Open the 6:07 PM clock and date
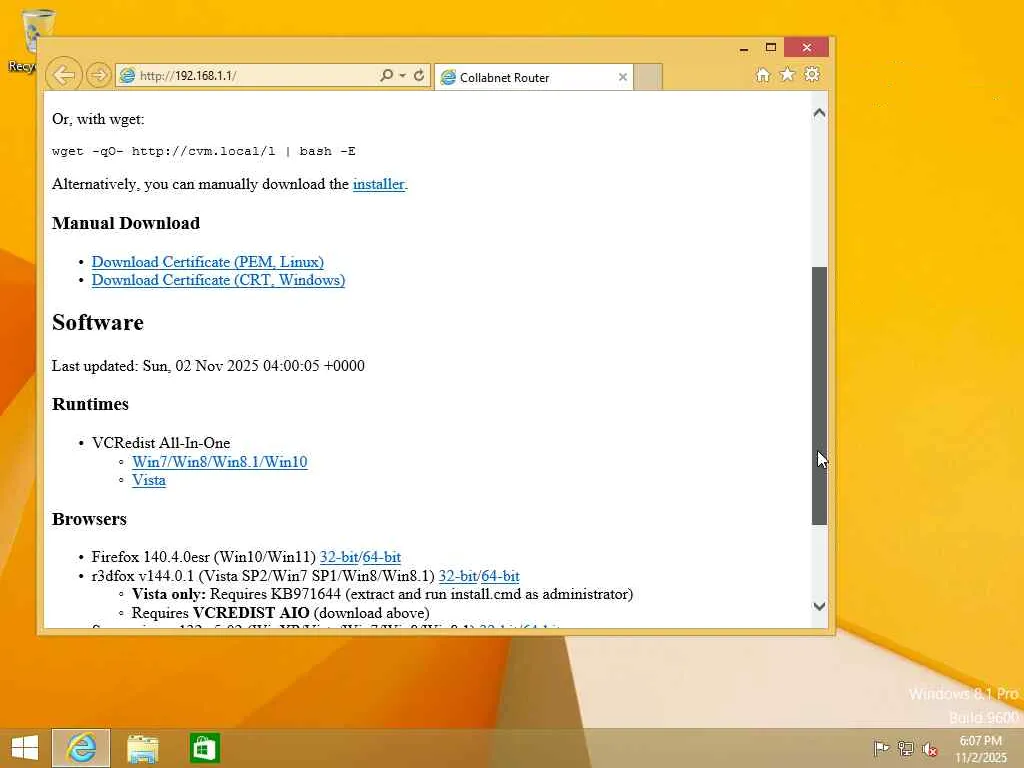The width and height of the screenshot is (1024, 768). click(981, 748)
